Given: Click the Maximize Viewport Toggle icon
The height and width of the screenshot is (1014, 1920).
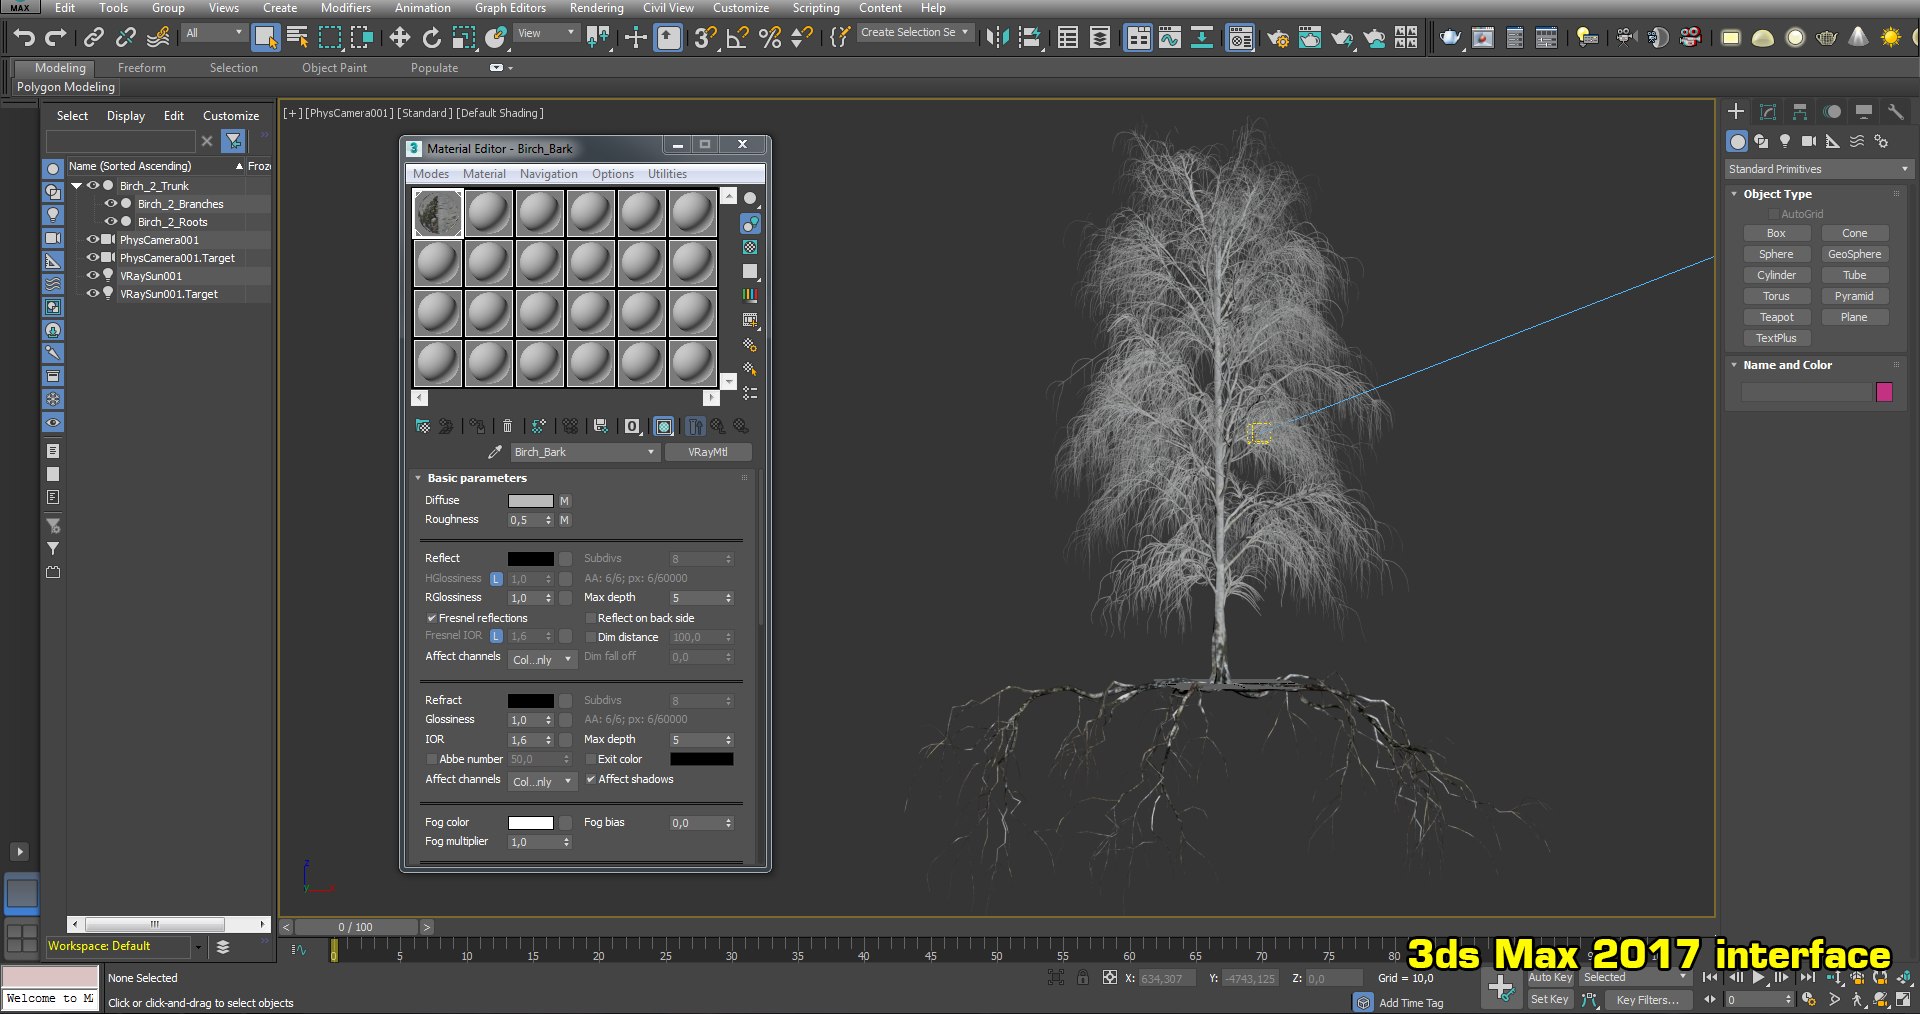Looking at the screenshot, I should (1904, 999).
